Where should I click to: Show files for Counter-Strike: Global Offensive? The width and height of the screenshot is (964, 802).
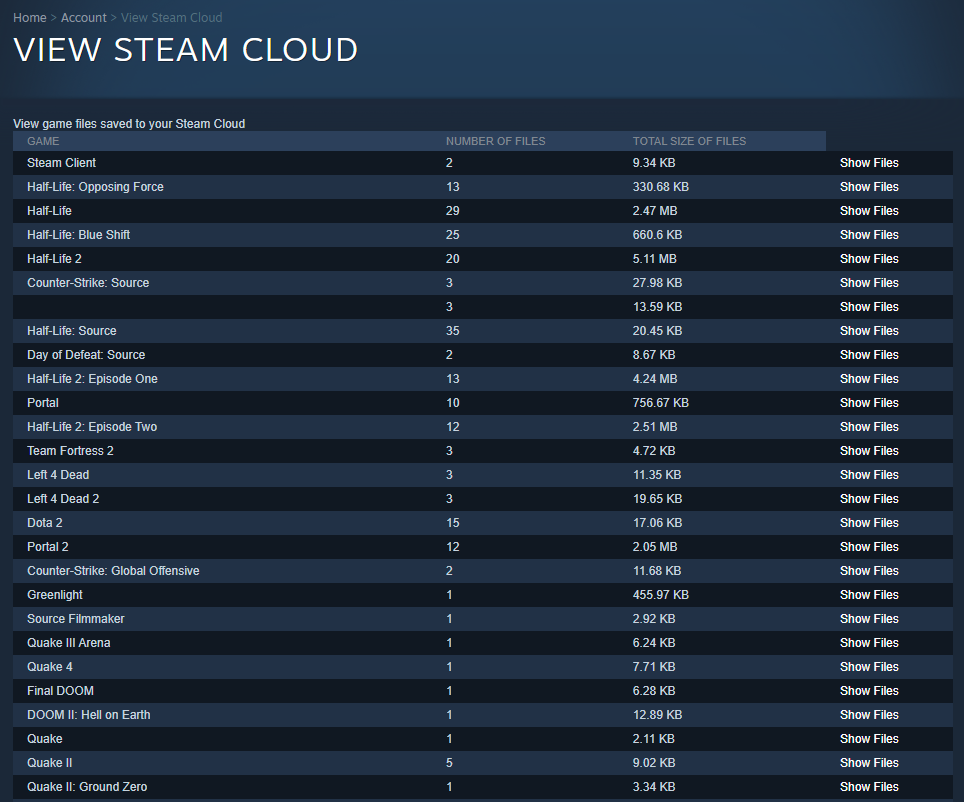(868, 570)
